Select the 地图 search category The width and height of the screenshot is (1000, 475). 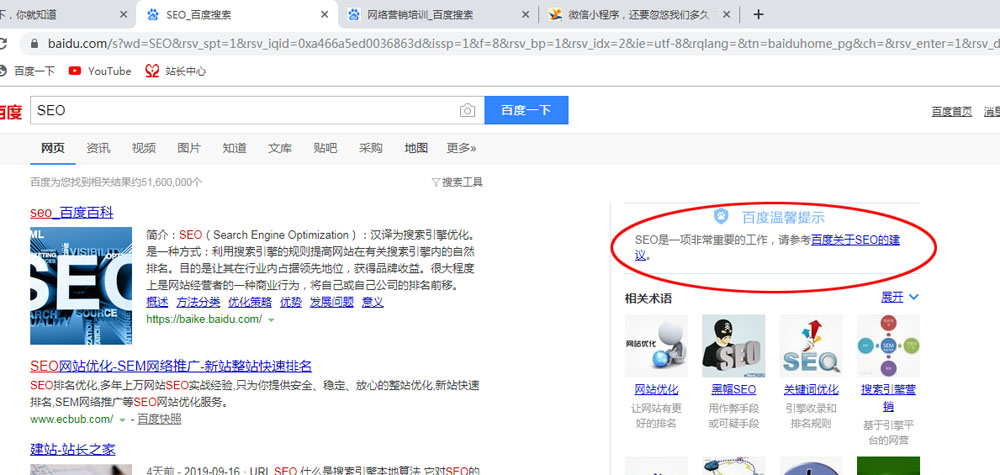coord(416,148)
